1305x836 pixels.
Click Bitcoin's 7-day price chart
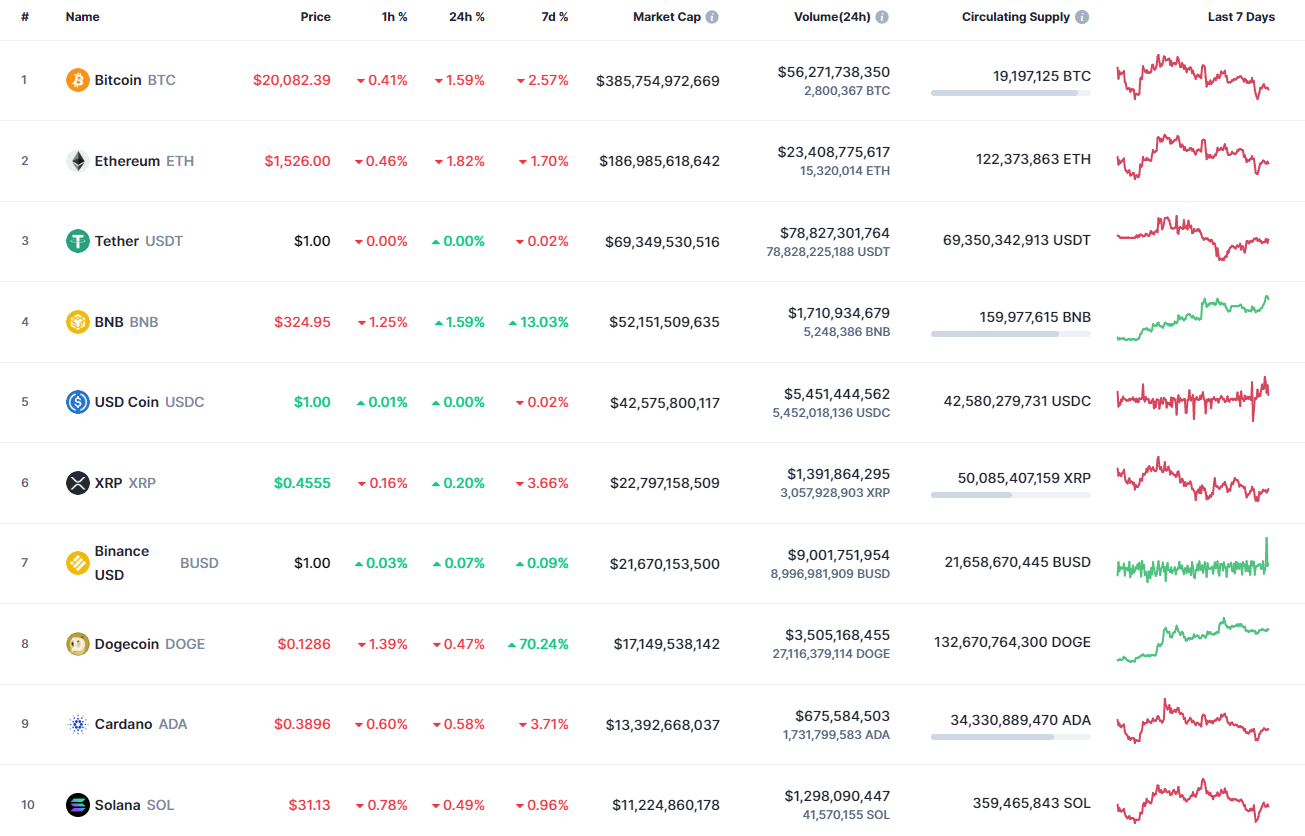[1192, 80]
